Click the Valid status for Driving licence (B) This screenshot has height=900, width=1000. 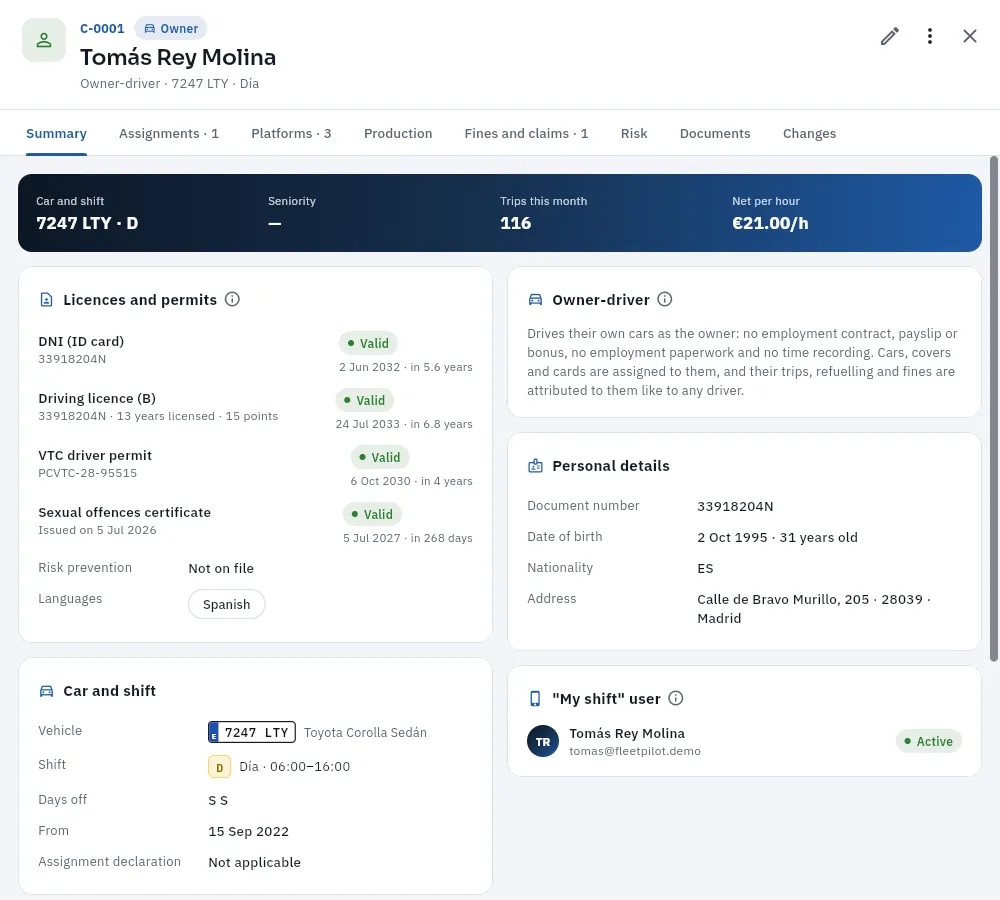(x=365, y=400)
